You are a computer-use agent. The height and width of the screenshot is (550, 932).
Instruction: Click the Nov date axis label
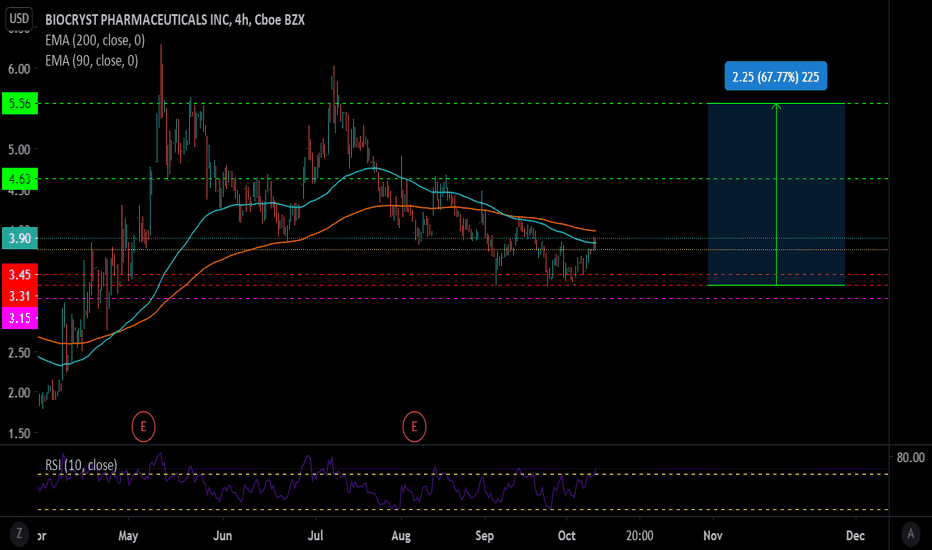[713, 536]
